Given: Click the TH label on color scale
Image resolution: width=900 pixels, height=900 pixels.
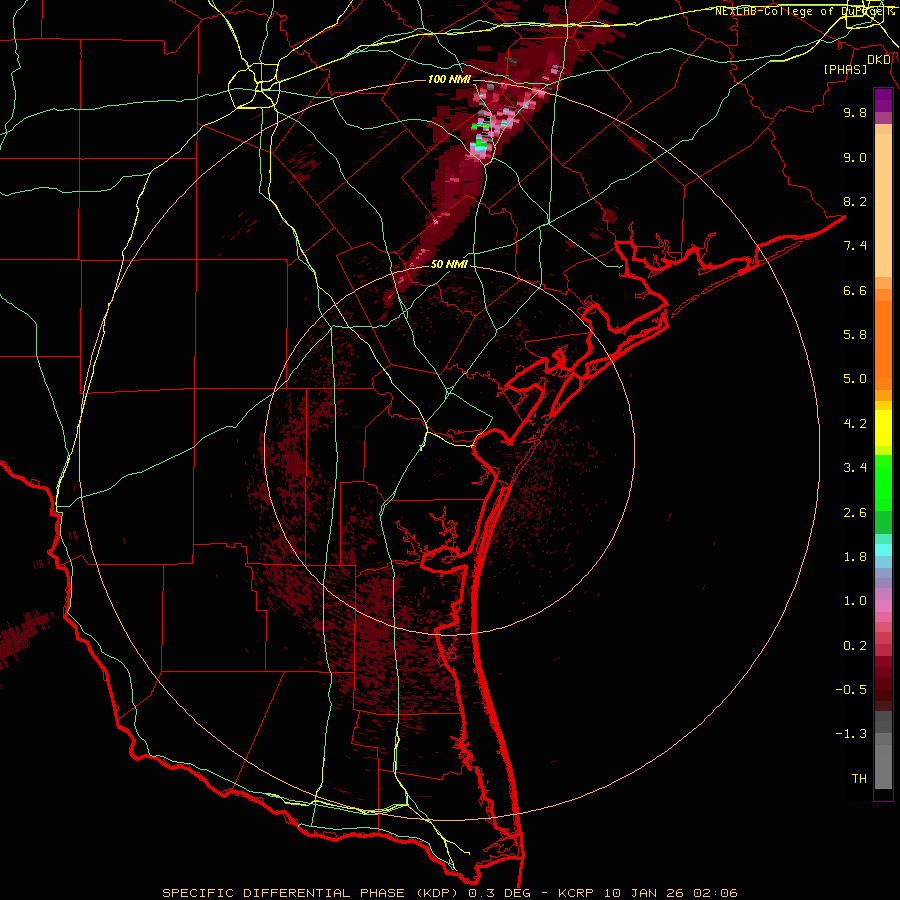Looking at the screenshot, I should [x=859, y=779].
